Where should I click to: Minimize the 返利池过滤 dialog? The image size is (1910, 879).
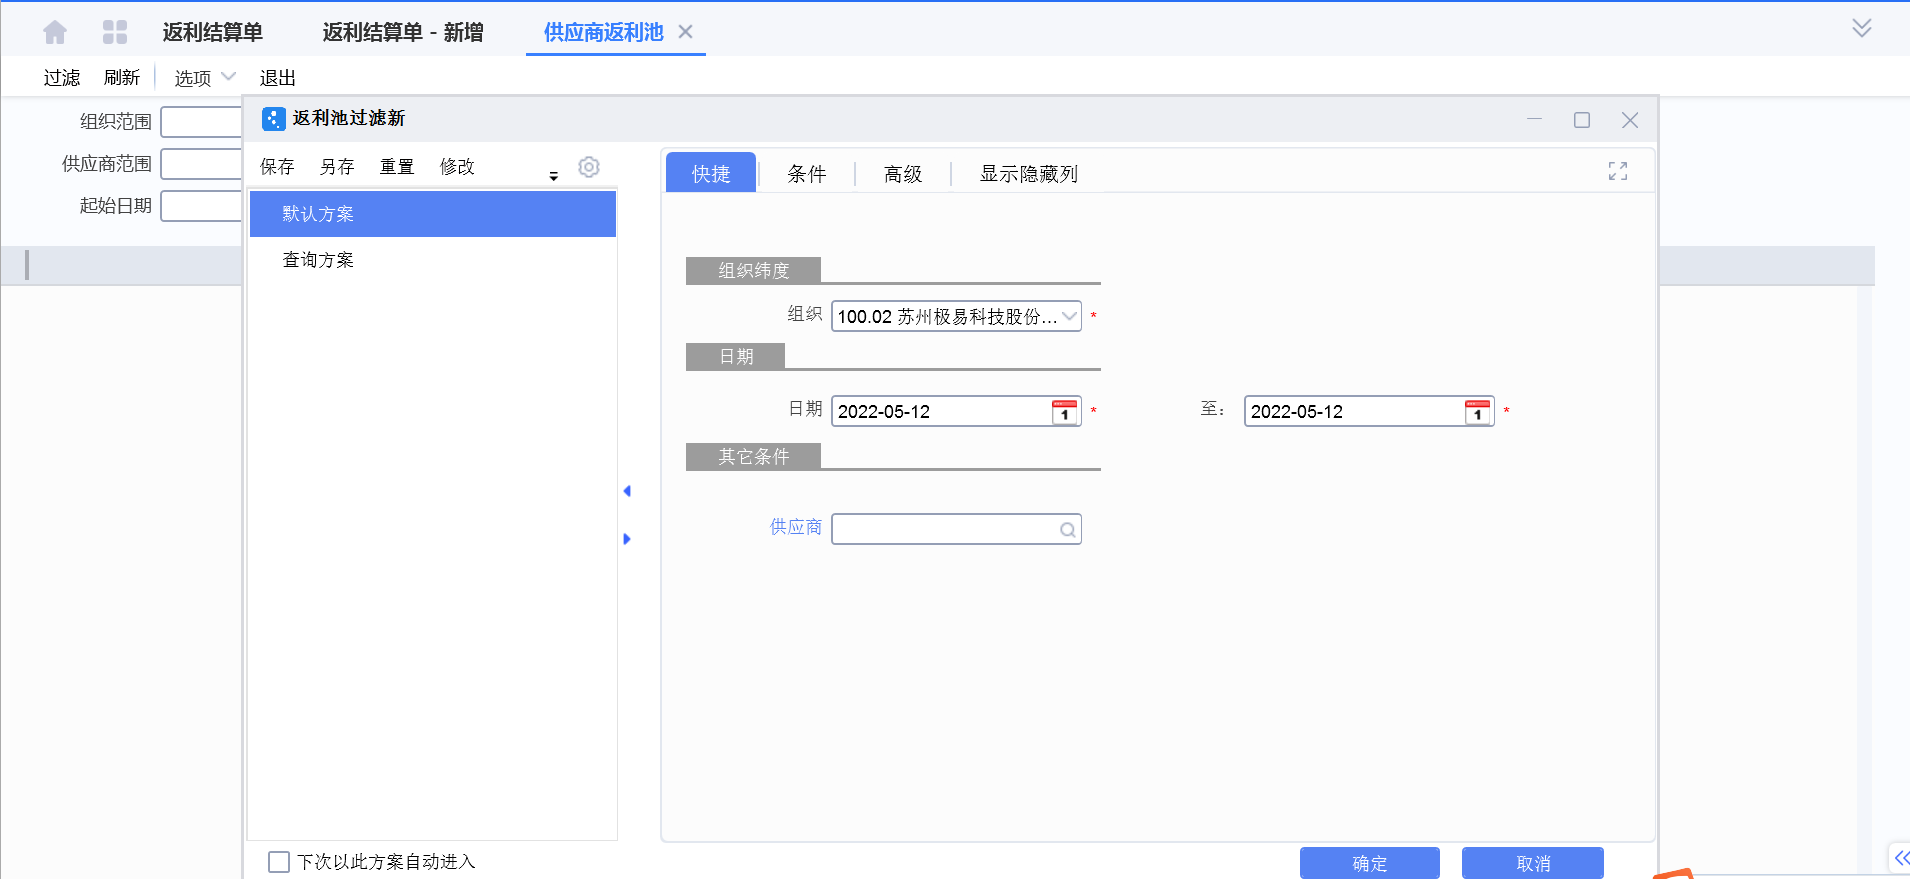(x=1534, y=119)
